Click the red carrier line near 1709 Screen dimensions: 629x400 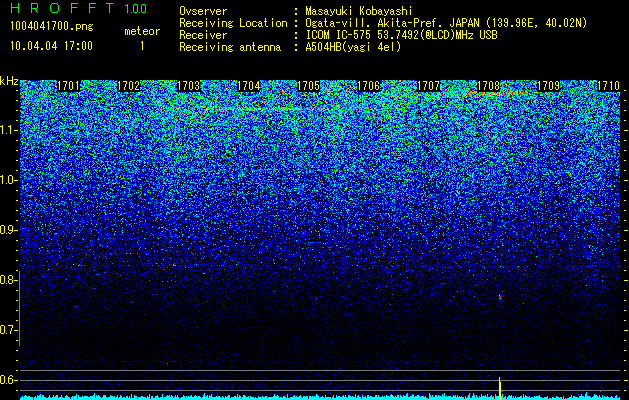click(x=570, y=93)
